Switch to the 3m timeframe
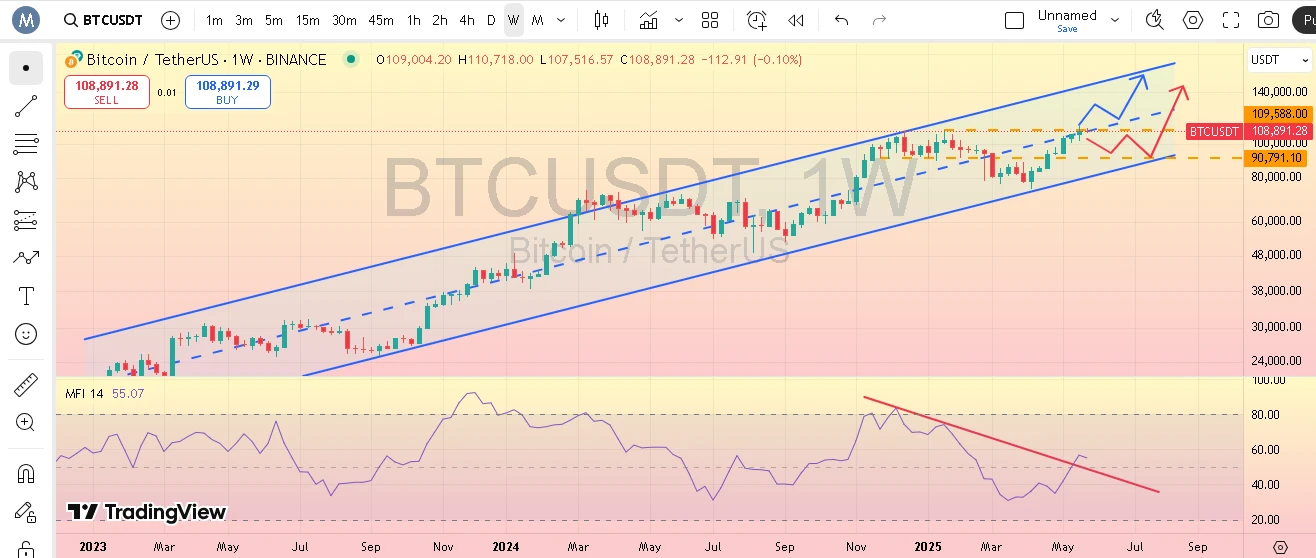This screenshot has height=558, width=1316. pyautogui.click(x=244, y=20)
